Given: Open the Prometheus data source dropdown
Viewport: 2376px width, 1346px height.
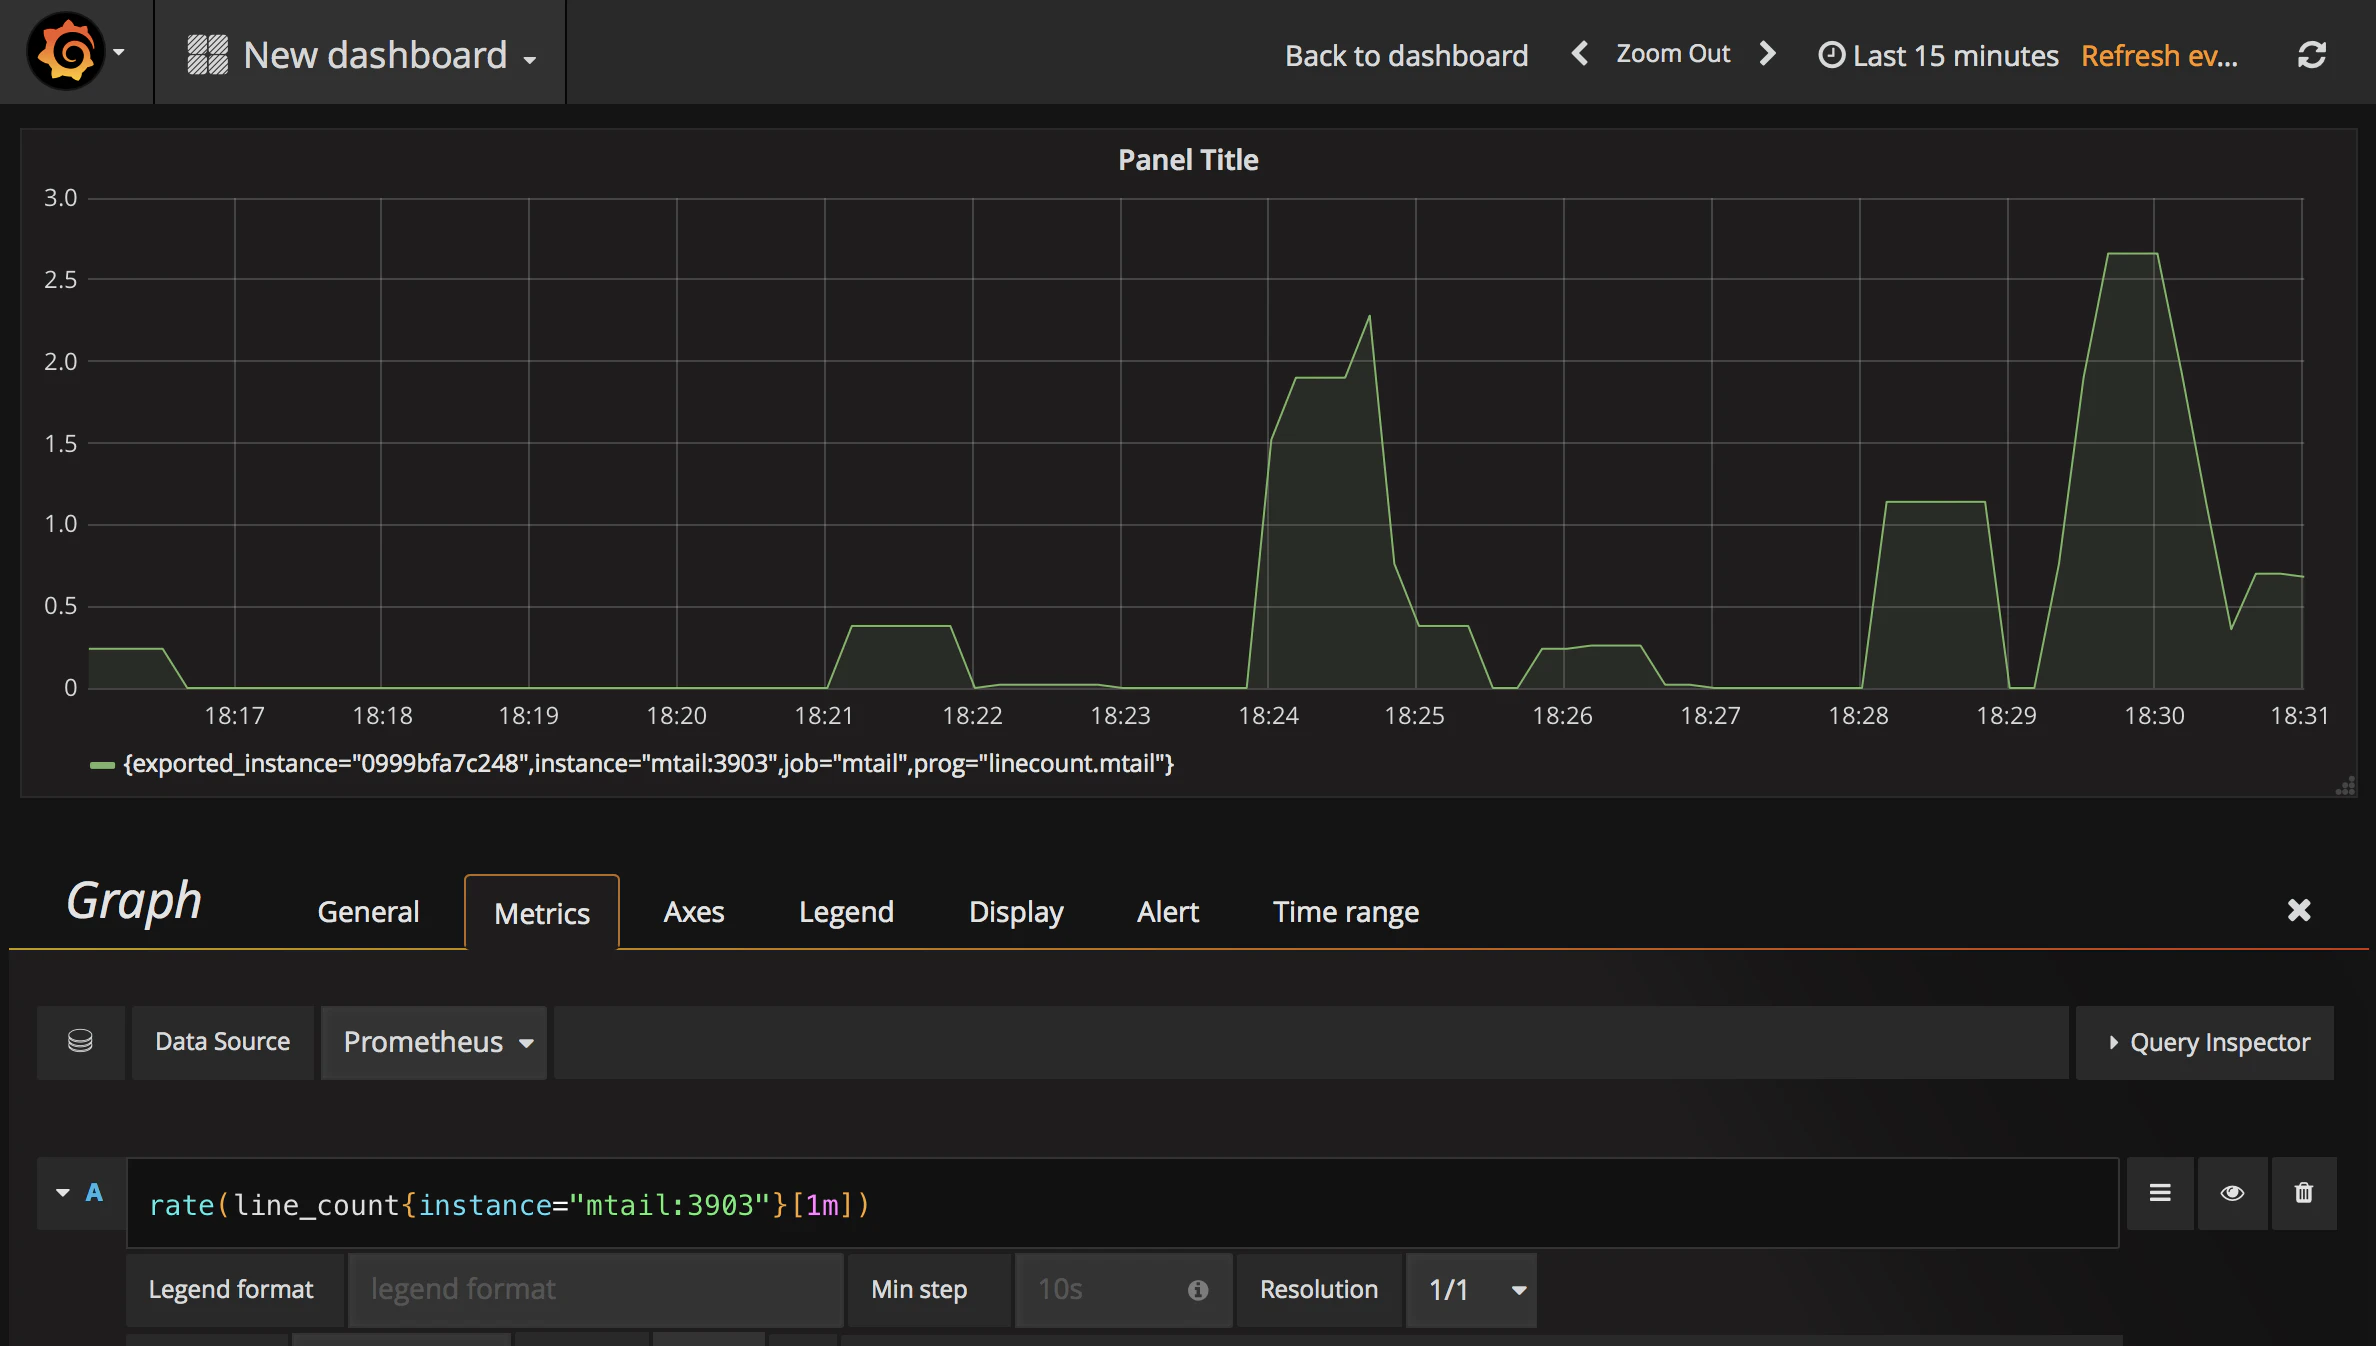Looking at the screenshot, I should click(x=434, y=1042).
